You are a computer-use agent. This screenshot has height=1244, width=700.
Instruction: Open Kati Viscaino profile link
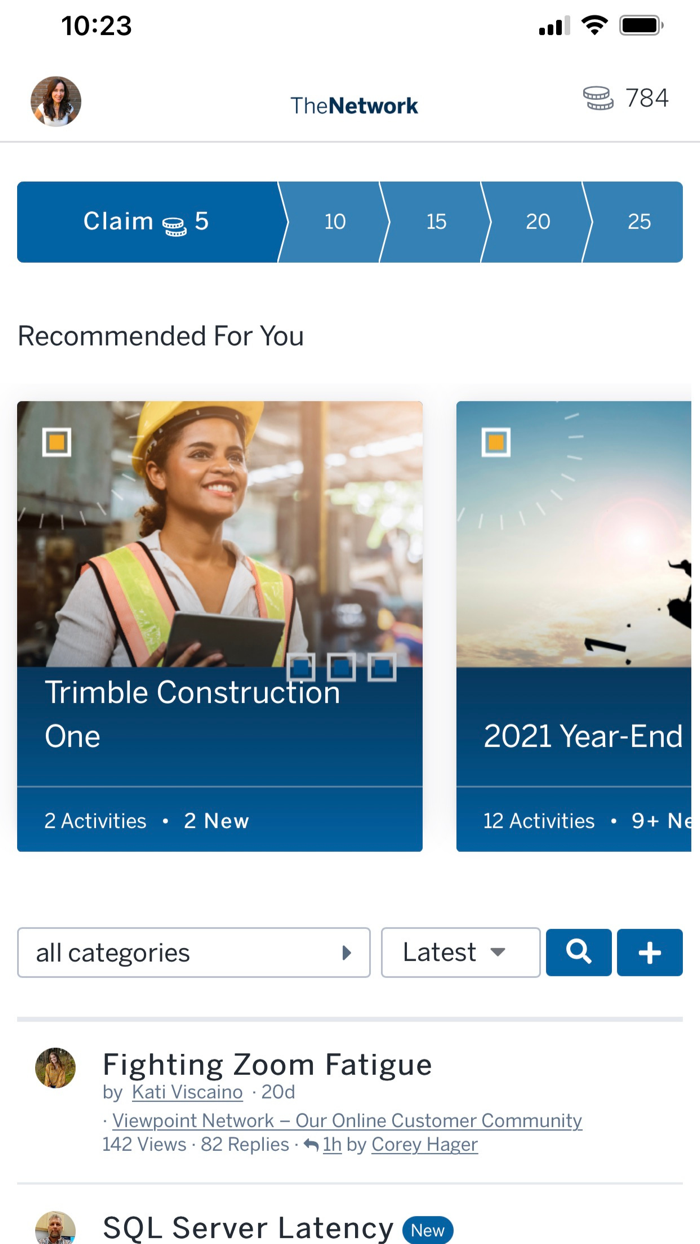[187, 1092]
